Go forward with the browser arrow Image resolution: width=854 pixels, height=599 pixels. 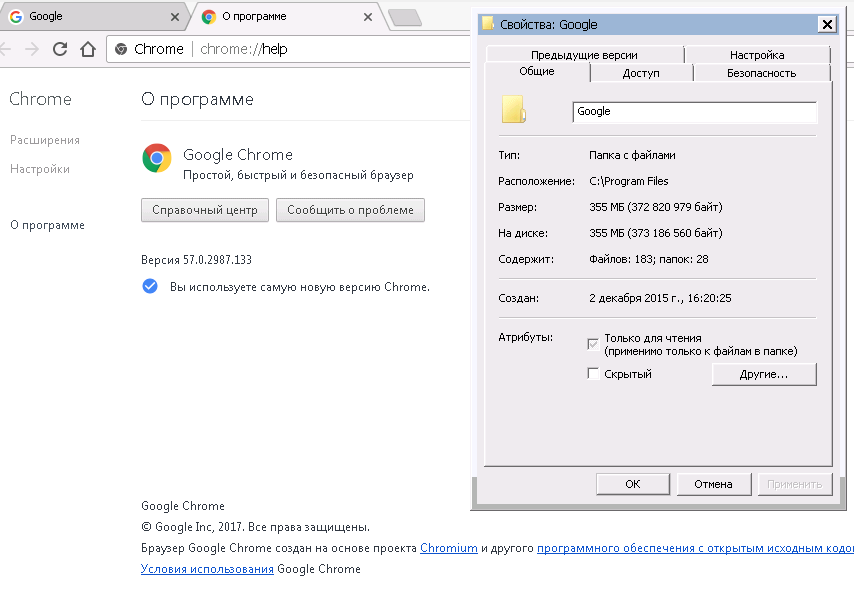pyautogui.click(x=32, y=49)
